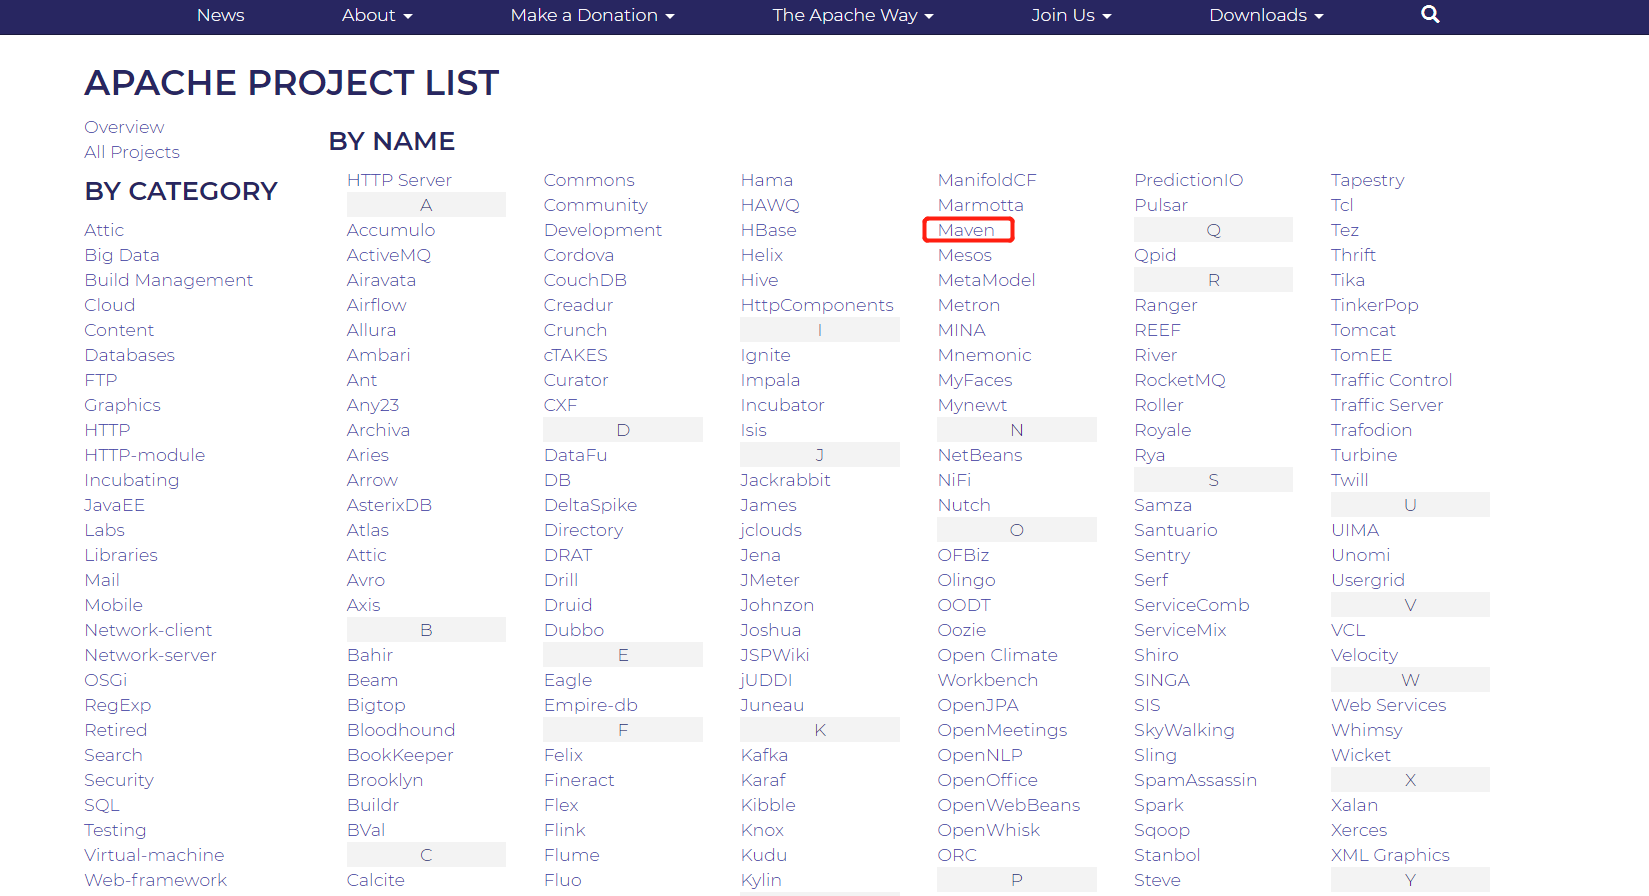Click the Kafka project link

point(764,755)
